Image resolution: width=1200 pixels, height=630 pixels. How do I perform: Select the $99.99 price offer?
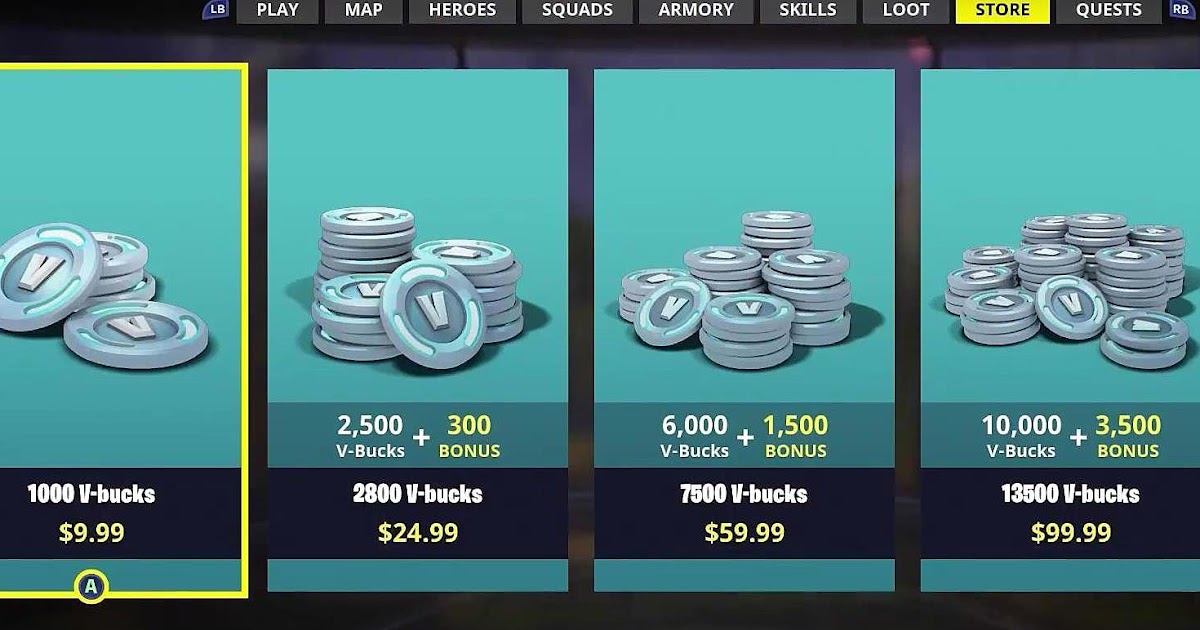click(x=1071, y=533)
